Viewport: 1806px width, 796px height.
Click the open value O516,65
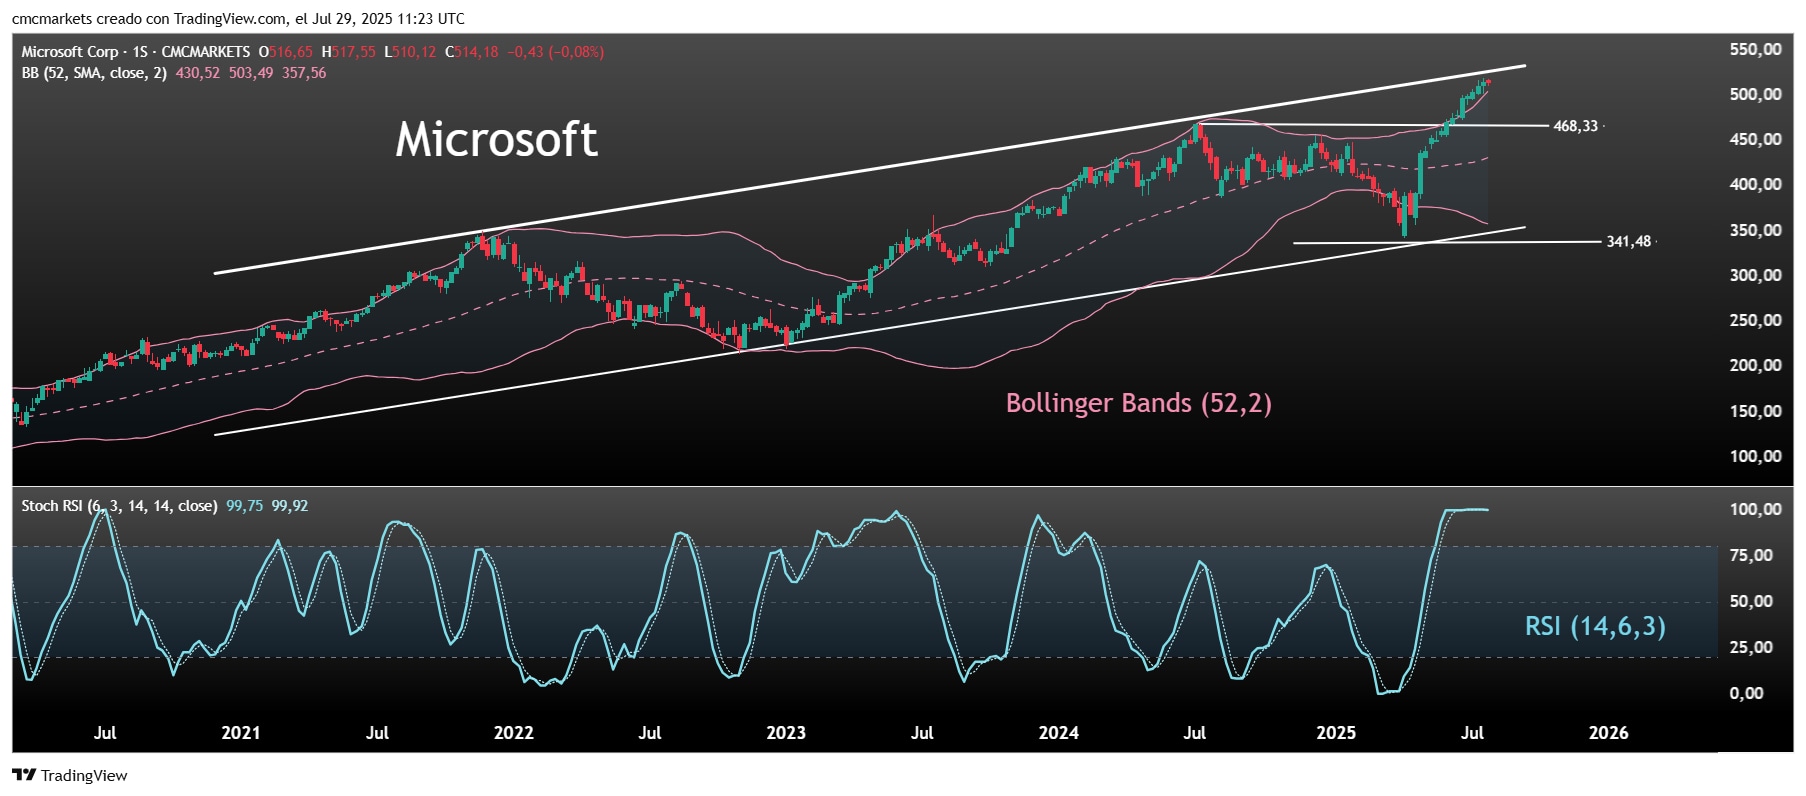(x=286, y=52)
